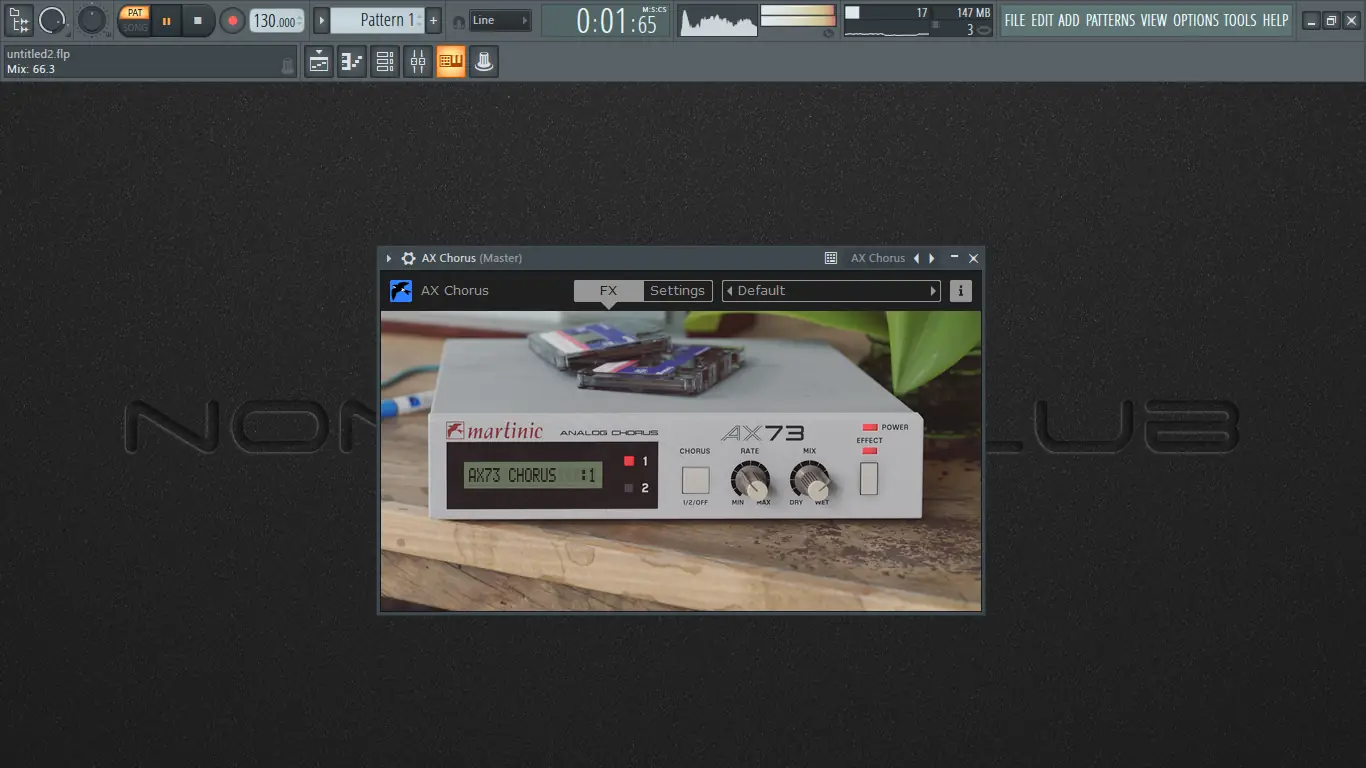
Task: Switch to the Settings tab
Action: 677,290
